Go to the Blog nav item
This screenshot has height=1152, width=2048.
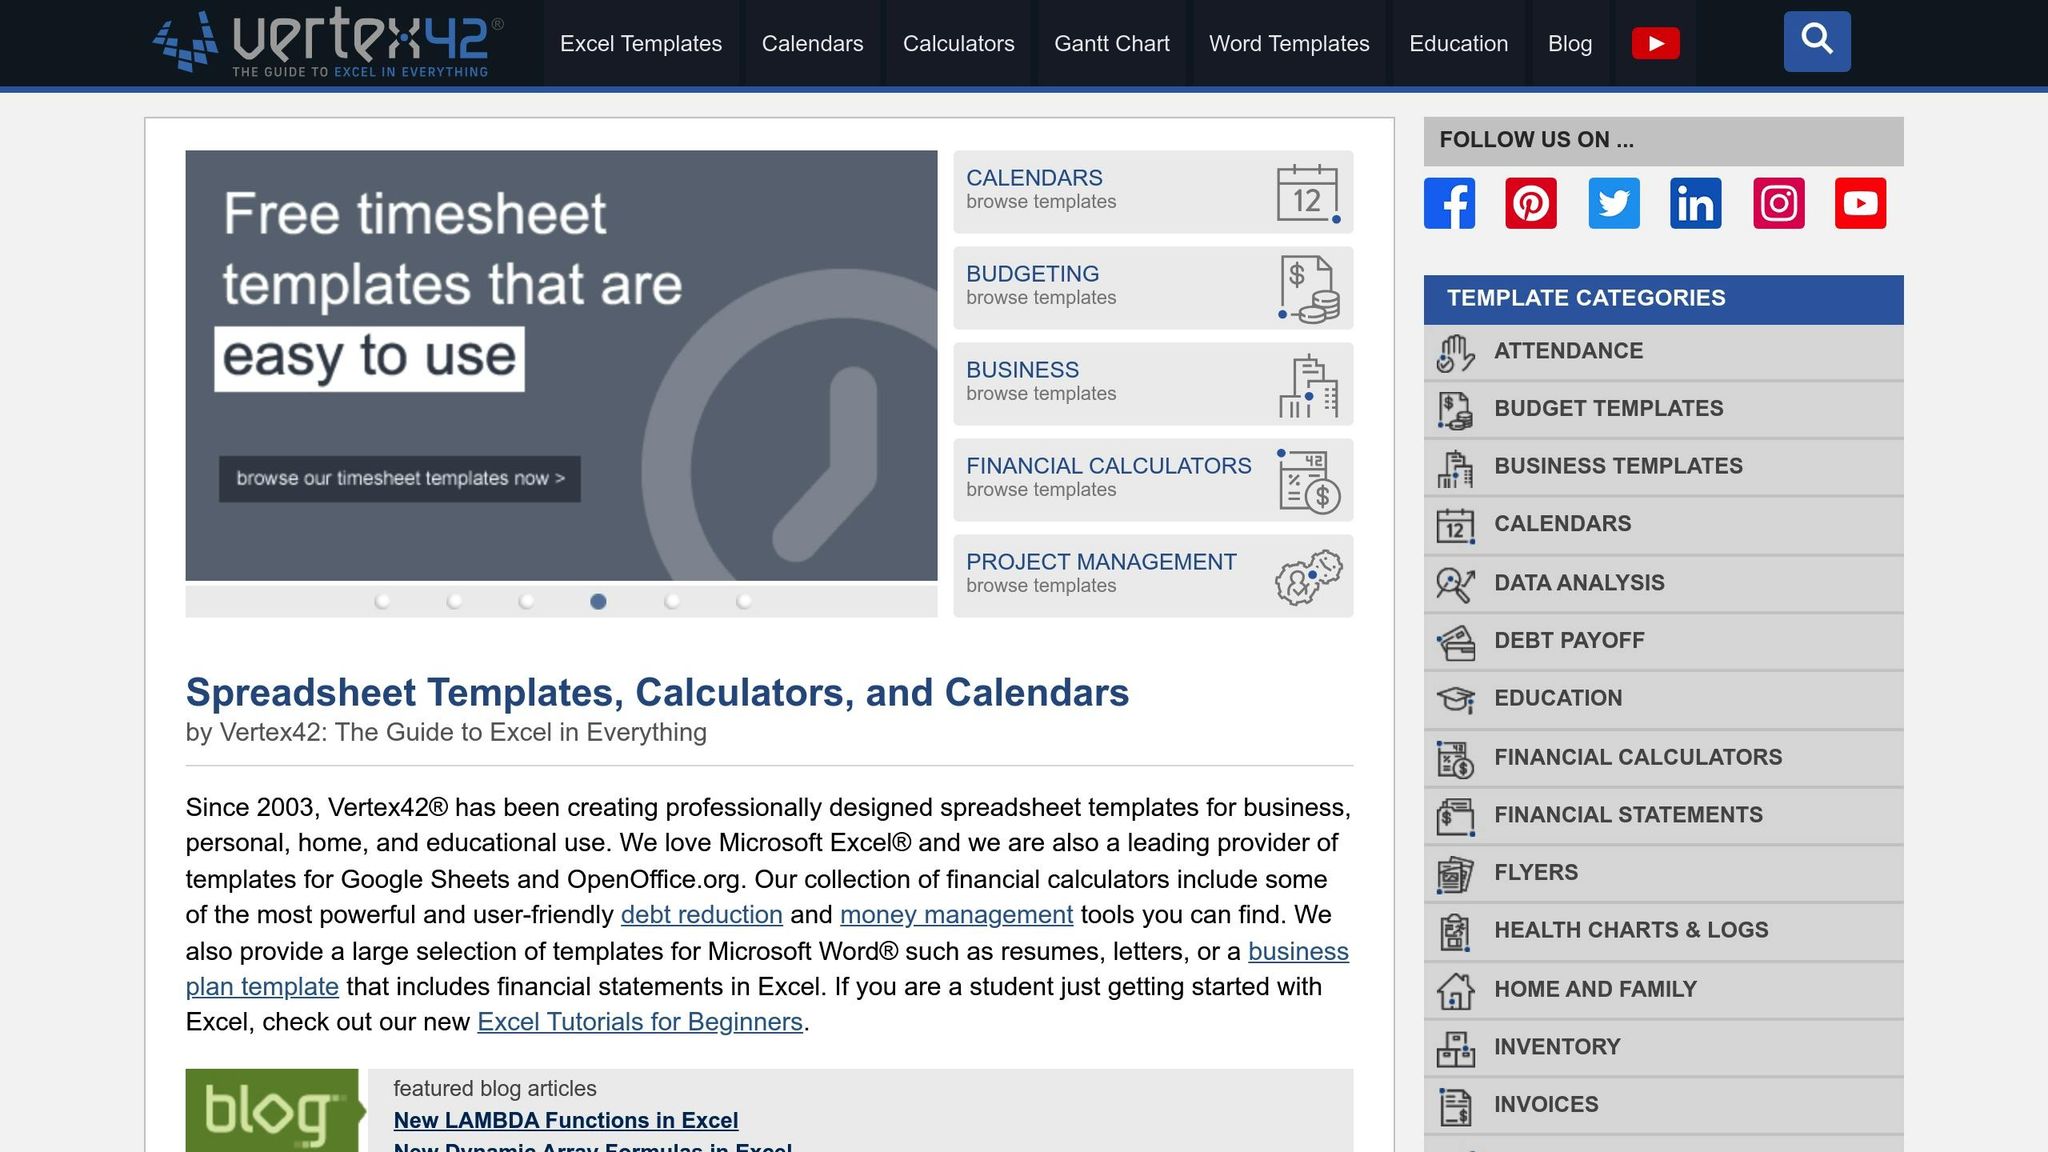[x=1570, y=44]
